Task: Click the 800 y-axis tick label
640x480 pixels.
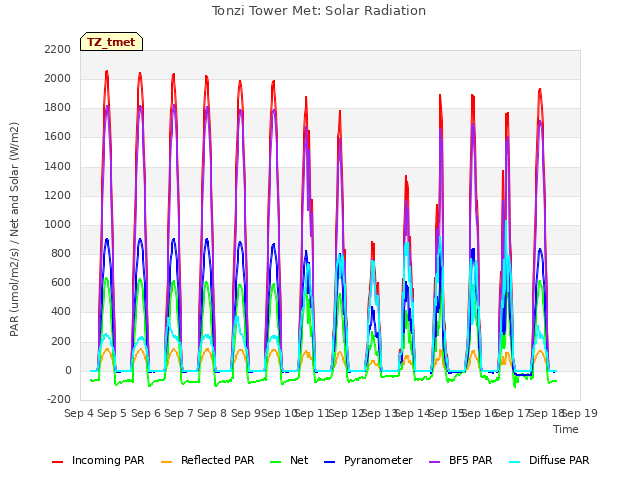Action: 61,253
